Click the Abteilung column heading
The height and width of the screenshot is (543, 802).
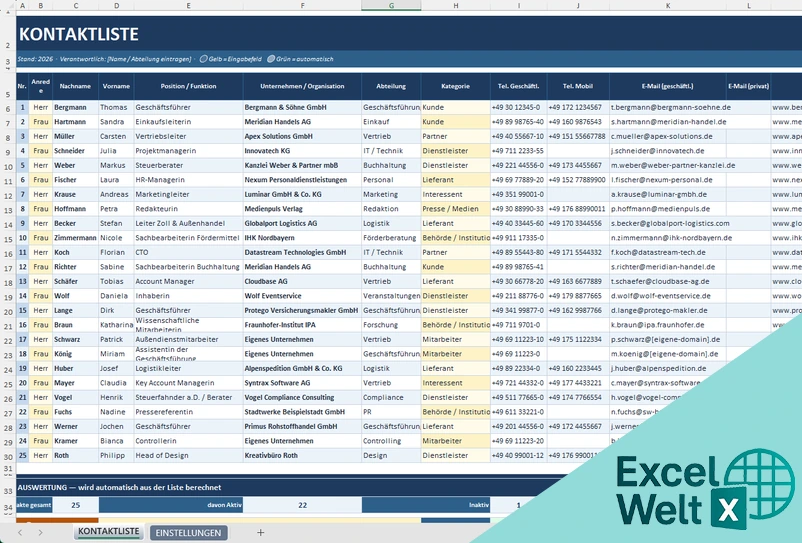[x=391, y=86]
